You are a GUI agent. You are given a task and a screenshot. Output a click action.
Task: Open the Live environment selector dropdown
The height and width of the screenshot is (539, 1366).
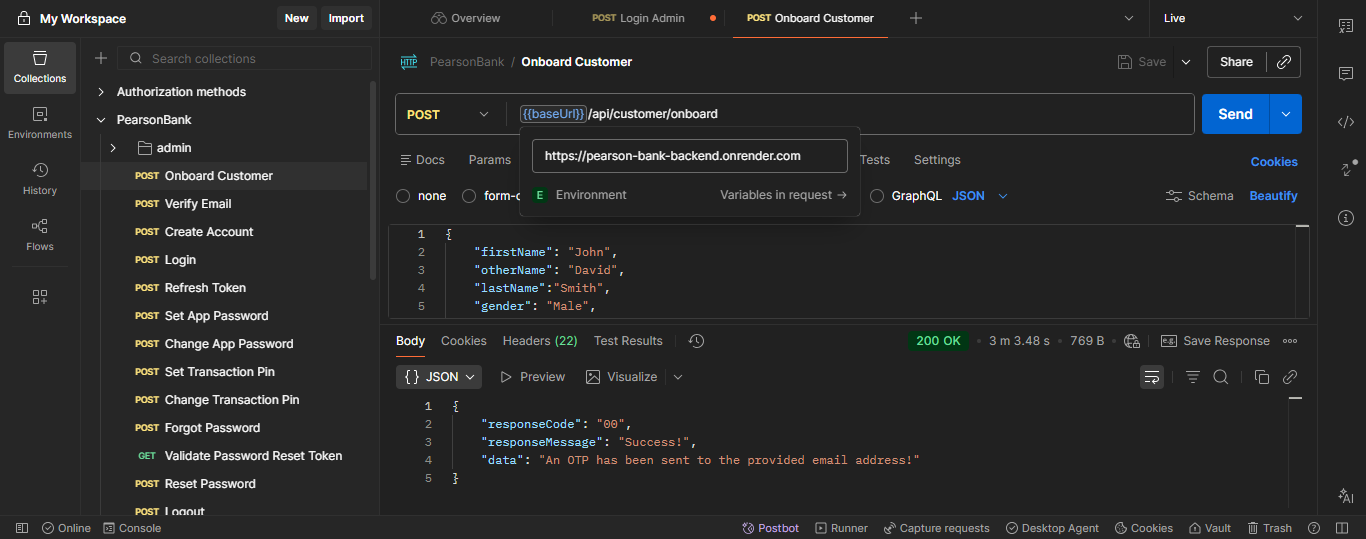(x=1234, y=18)
